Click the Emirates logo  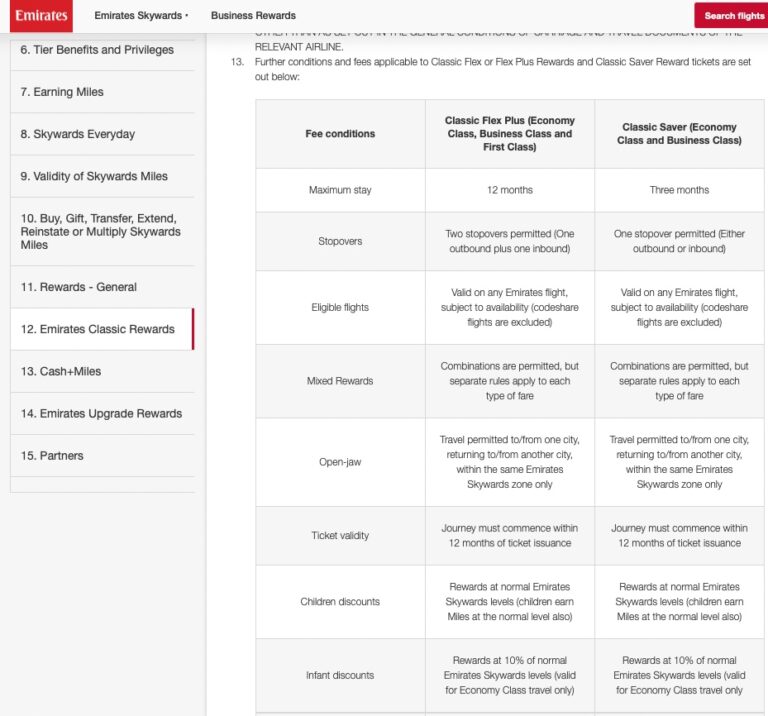click(x=41, y=15)
